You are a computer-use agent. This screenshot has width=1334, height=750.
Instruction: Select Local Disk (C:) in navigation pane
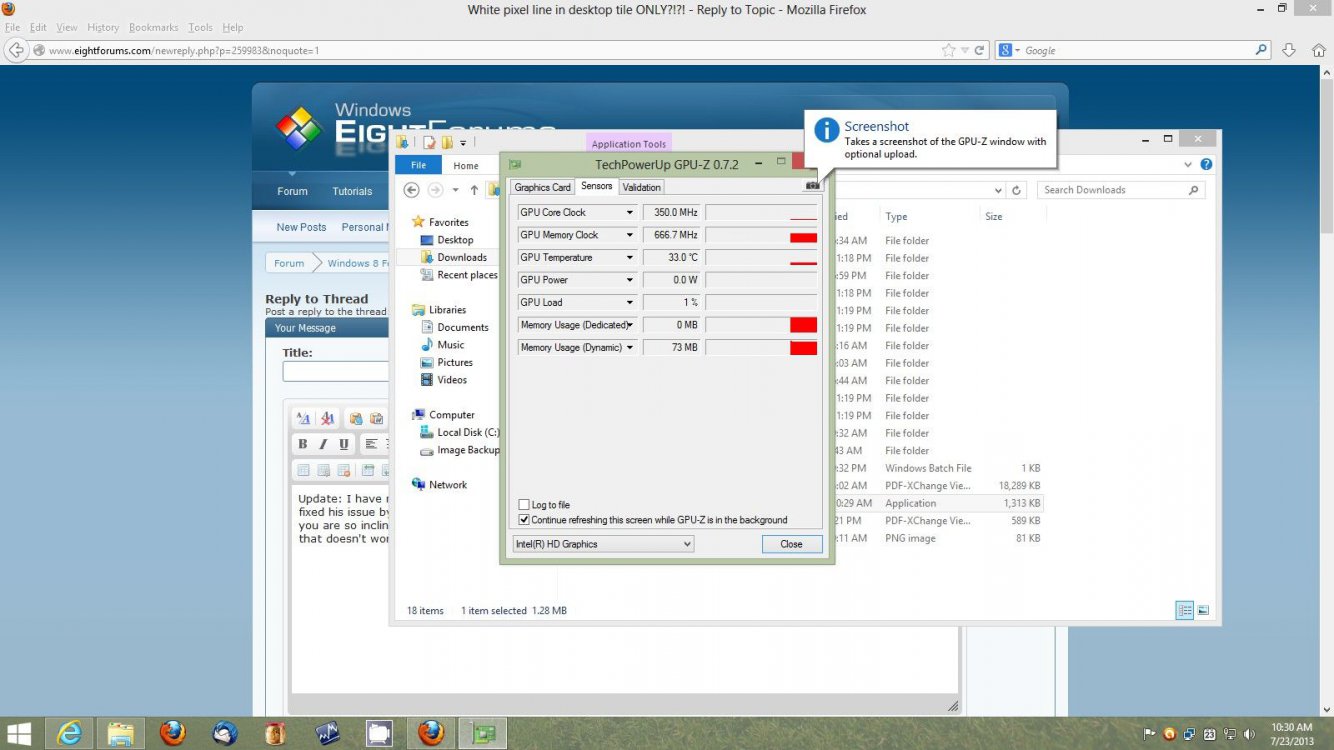pos(467,432)
